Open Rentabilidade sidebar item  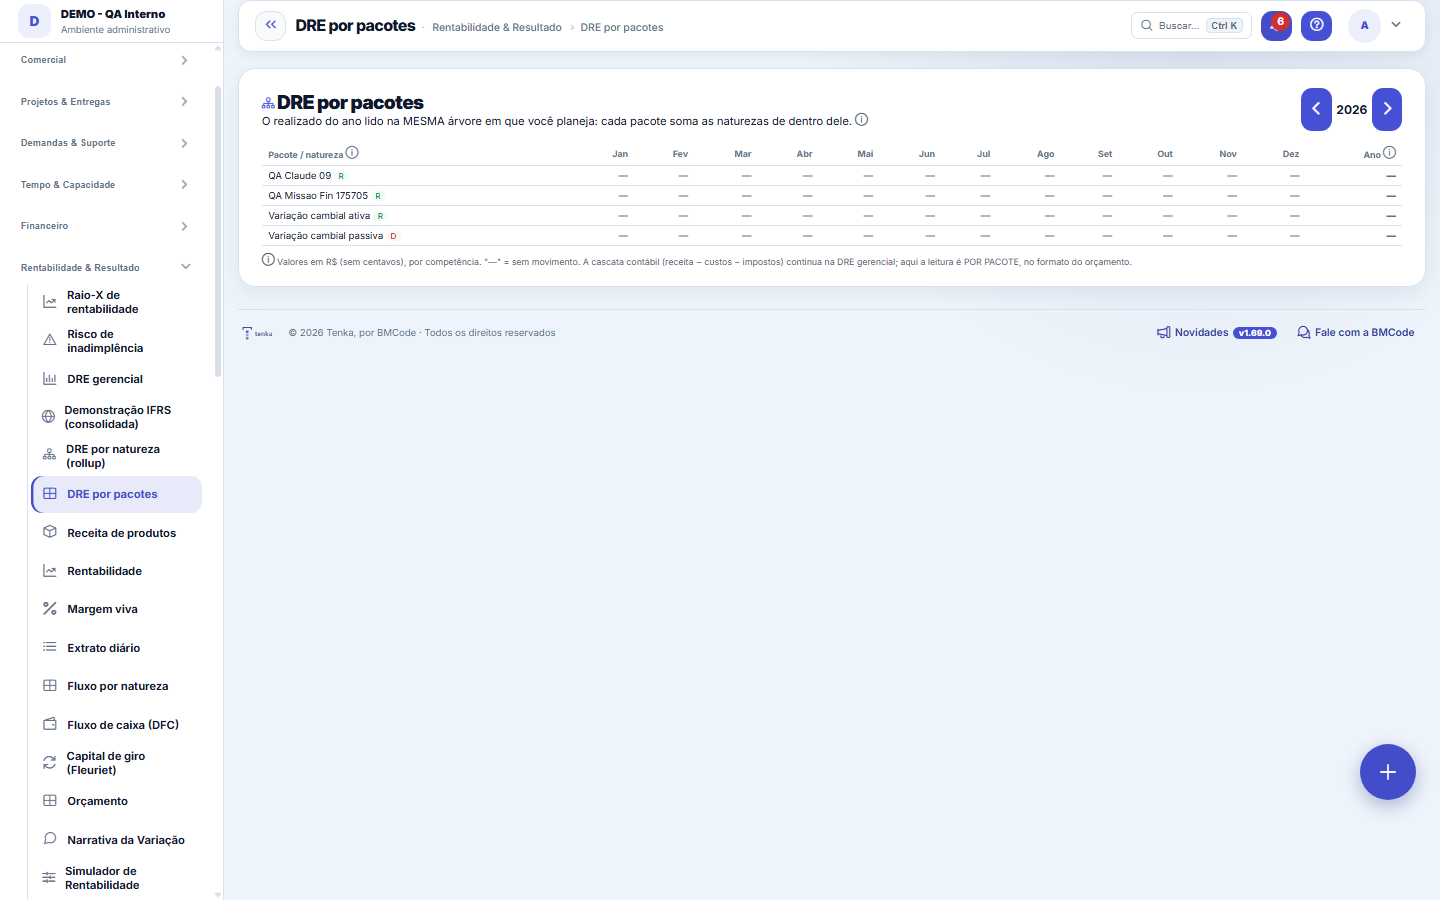(x=116, y=571)
